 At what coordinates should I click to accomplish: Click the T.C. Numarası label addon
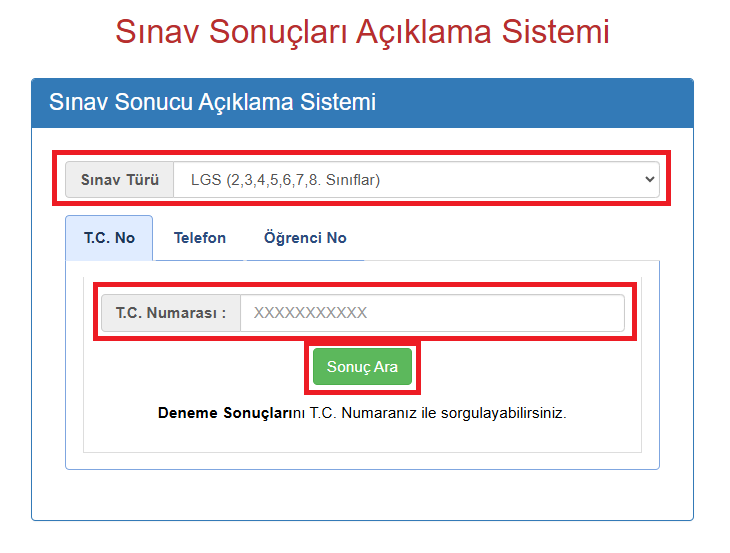pos(171,313)
